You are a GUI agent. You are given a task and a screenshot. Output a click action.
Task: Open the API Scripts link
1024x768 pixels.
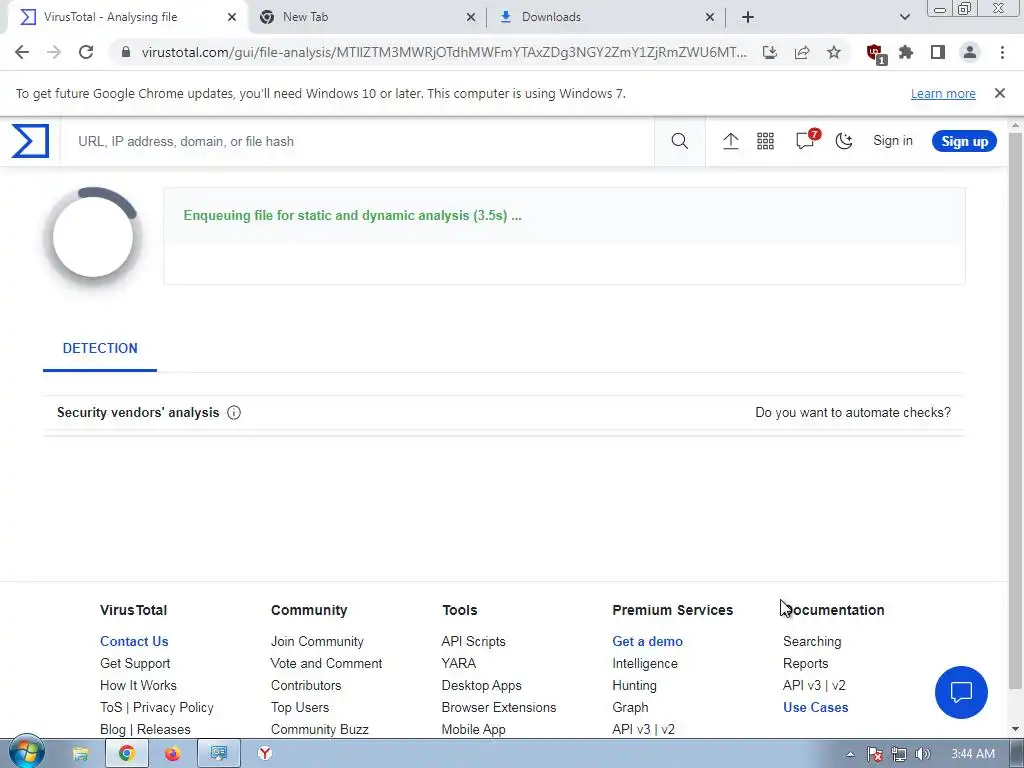[x=473, y=641]
